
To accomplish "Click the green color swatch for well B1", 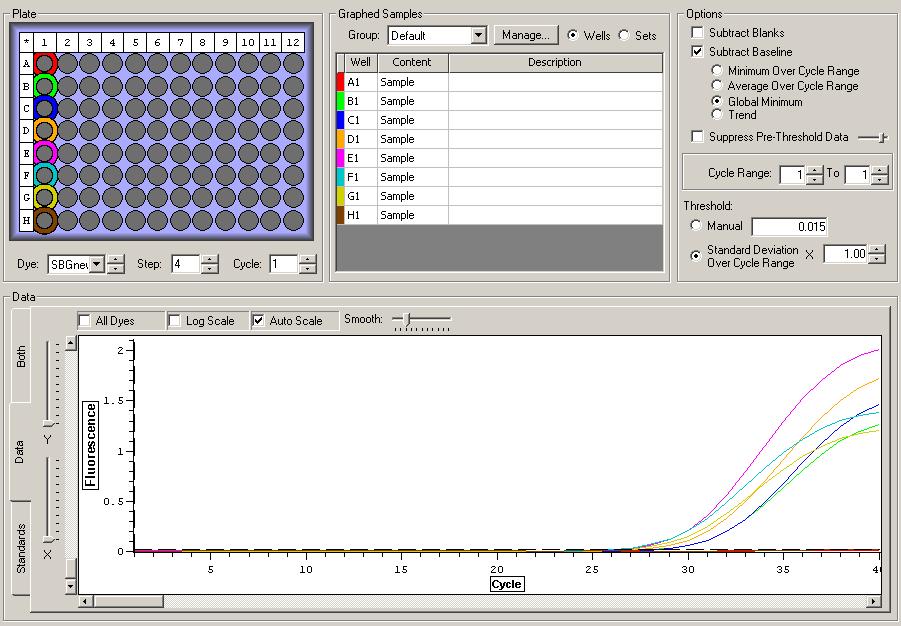I will [340, 101].
